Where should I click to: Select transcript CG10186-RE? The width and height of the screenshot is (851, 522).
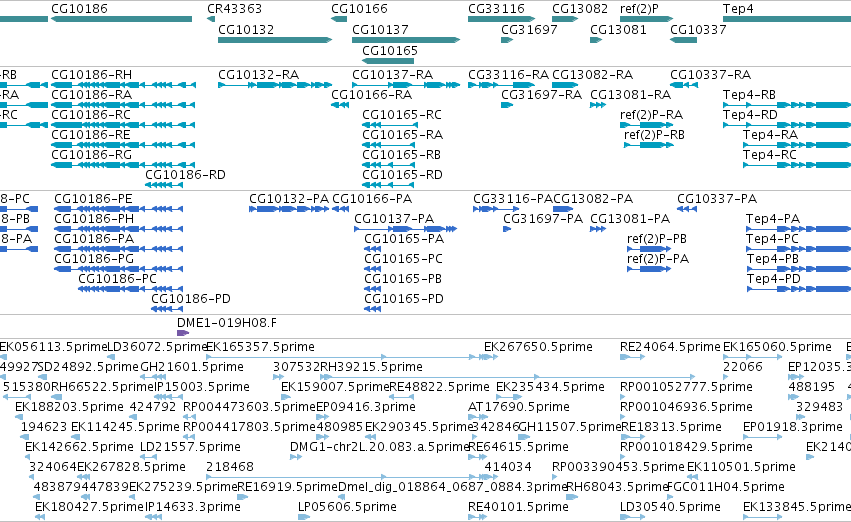pyautogui.click(x=123, y=145)
